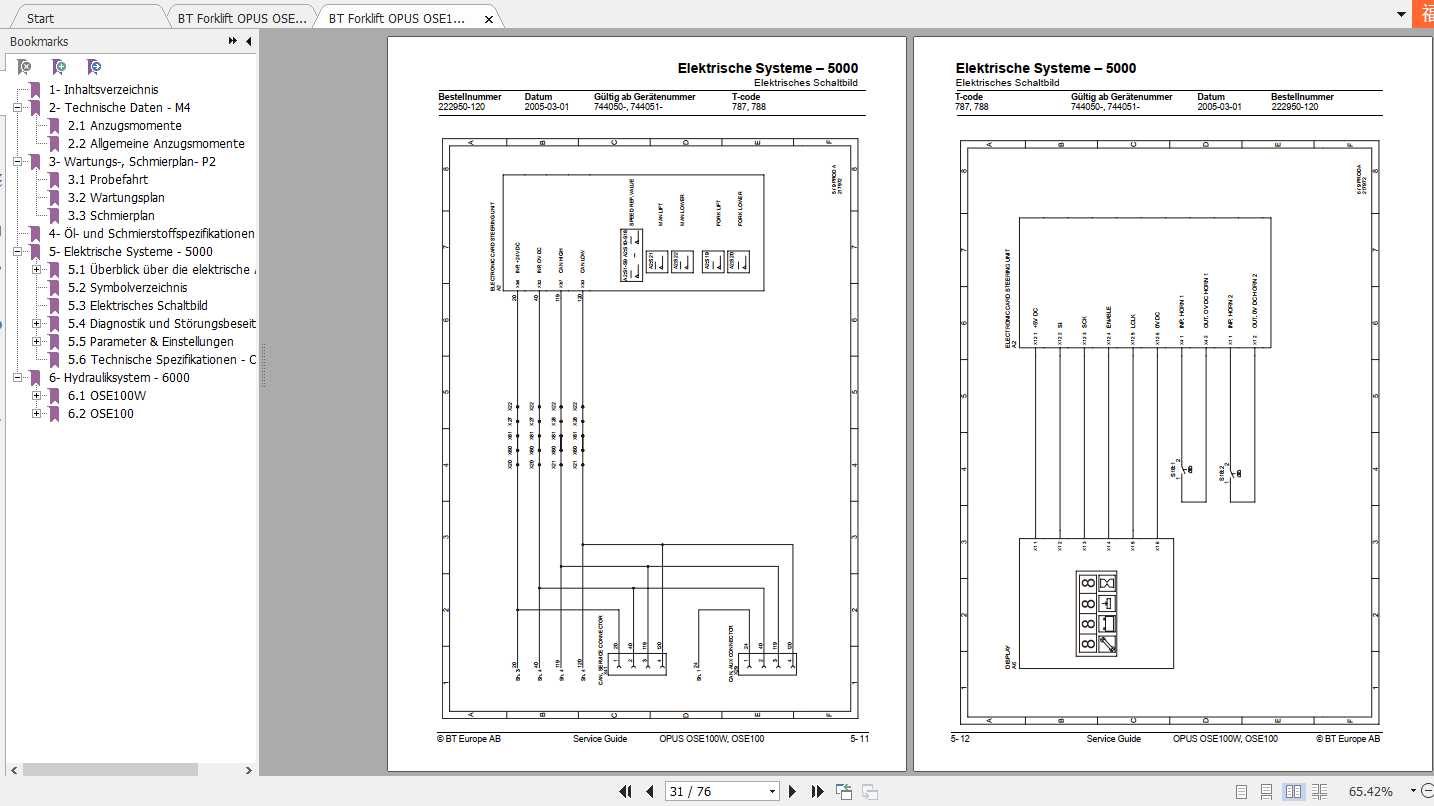Go to next page arrow

[792, 791]
